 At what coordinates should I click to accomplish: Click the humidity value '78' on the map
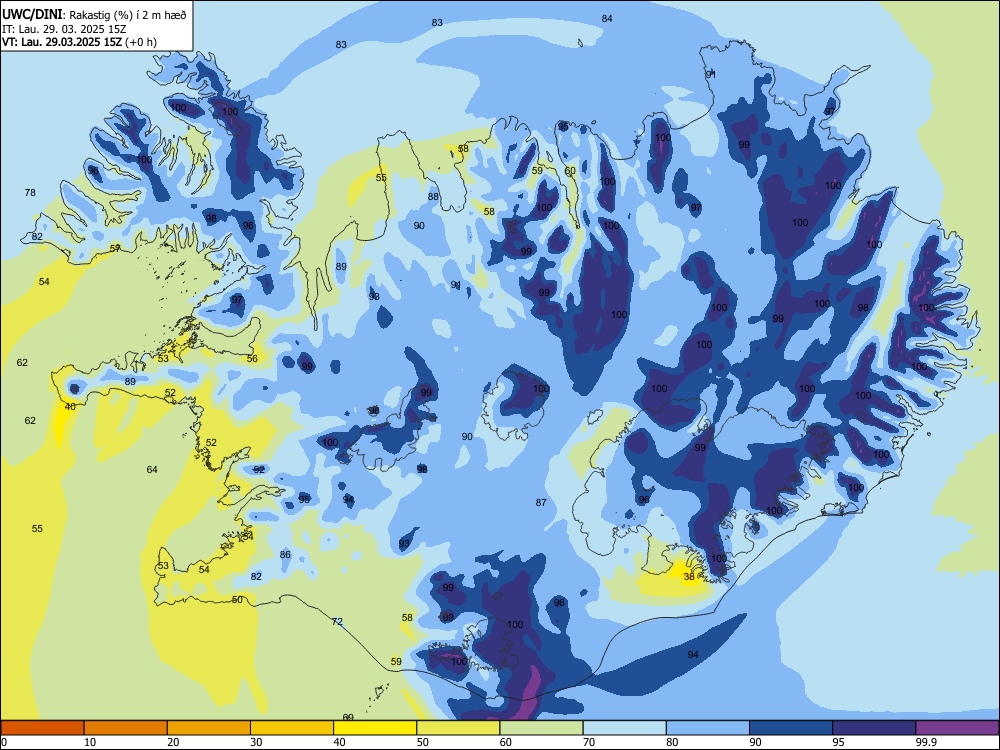30,193
